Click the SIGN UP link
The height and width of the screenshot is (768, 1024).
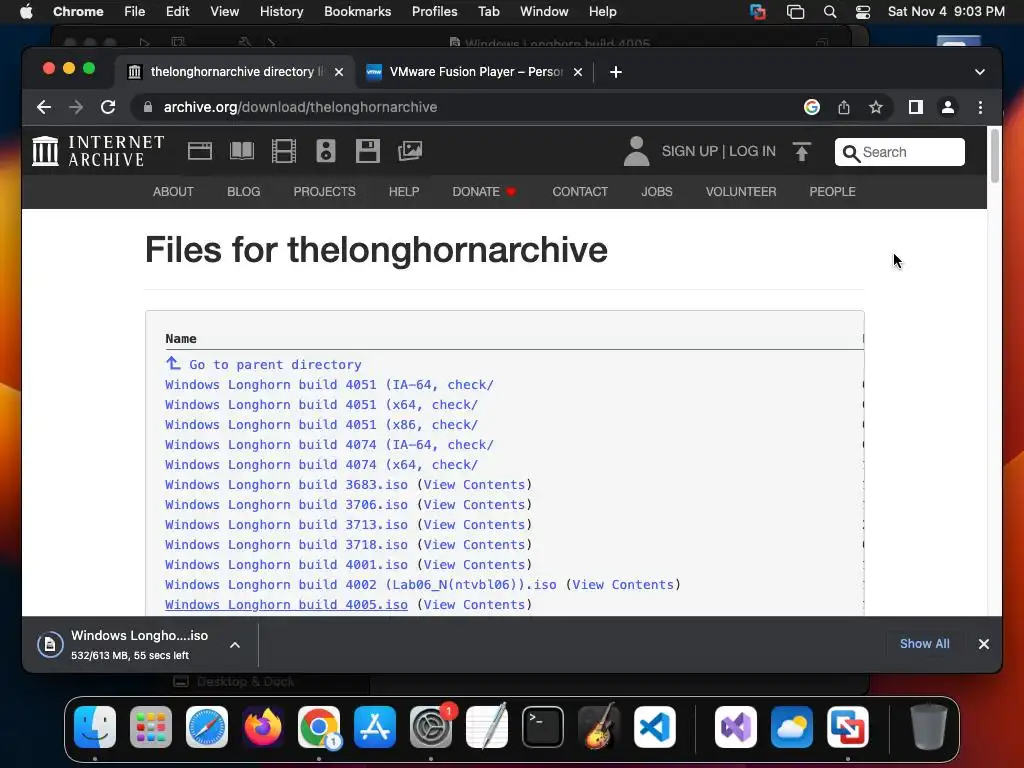[690, 152]
